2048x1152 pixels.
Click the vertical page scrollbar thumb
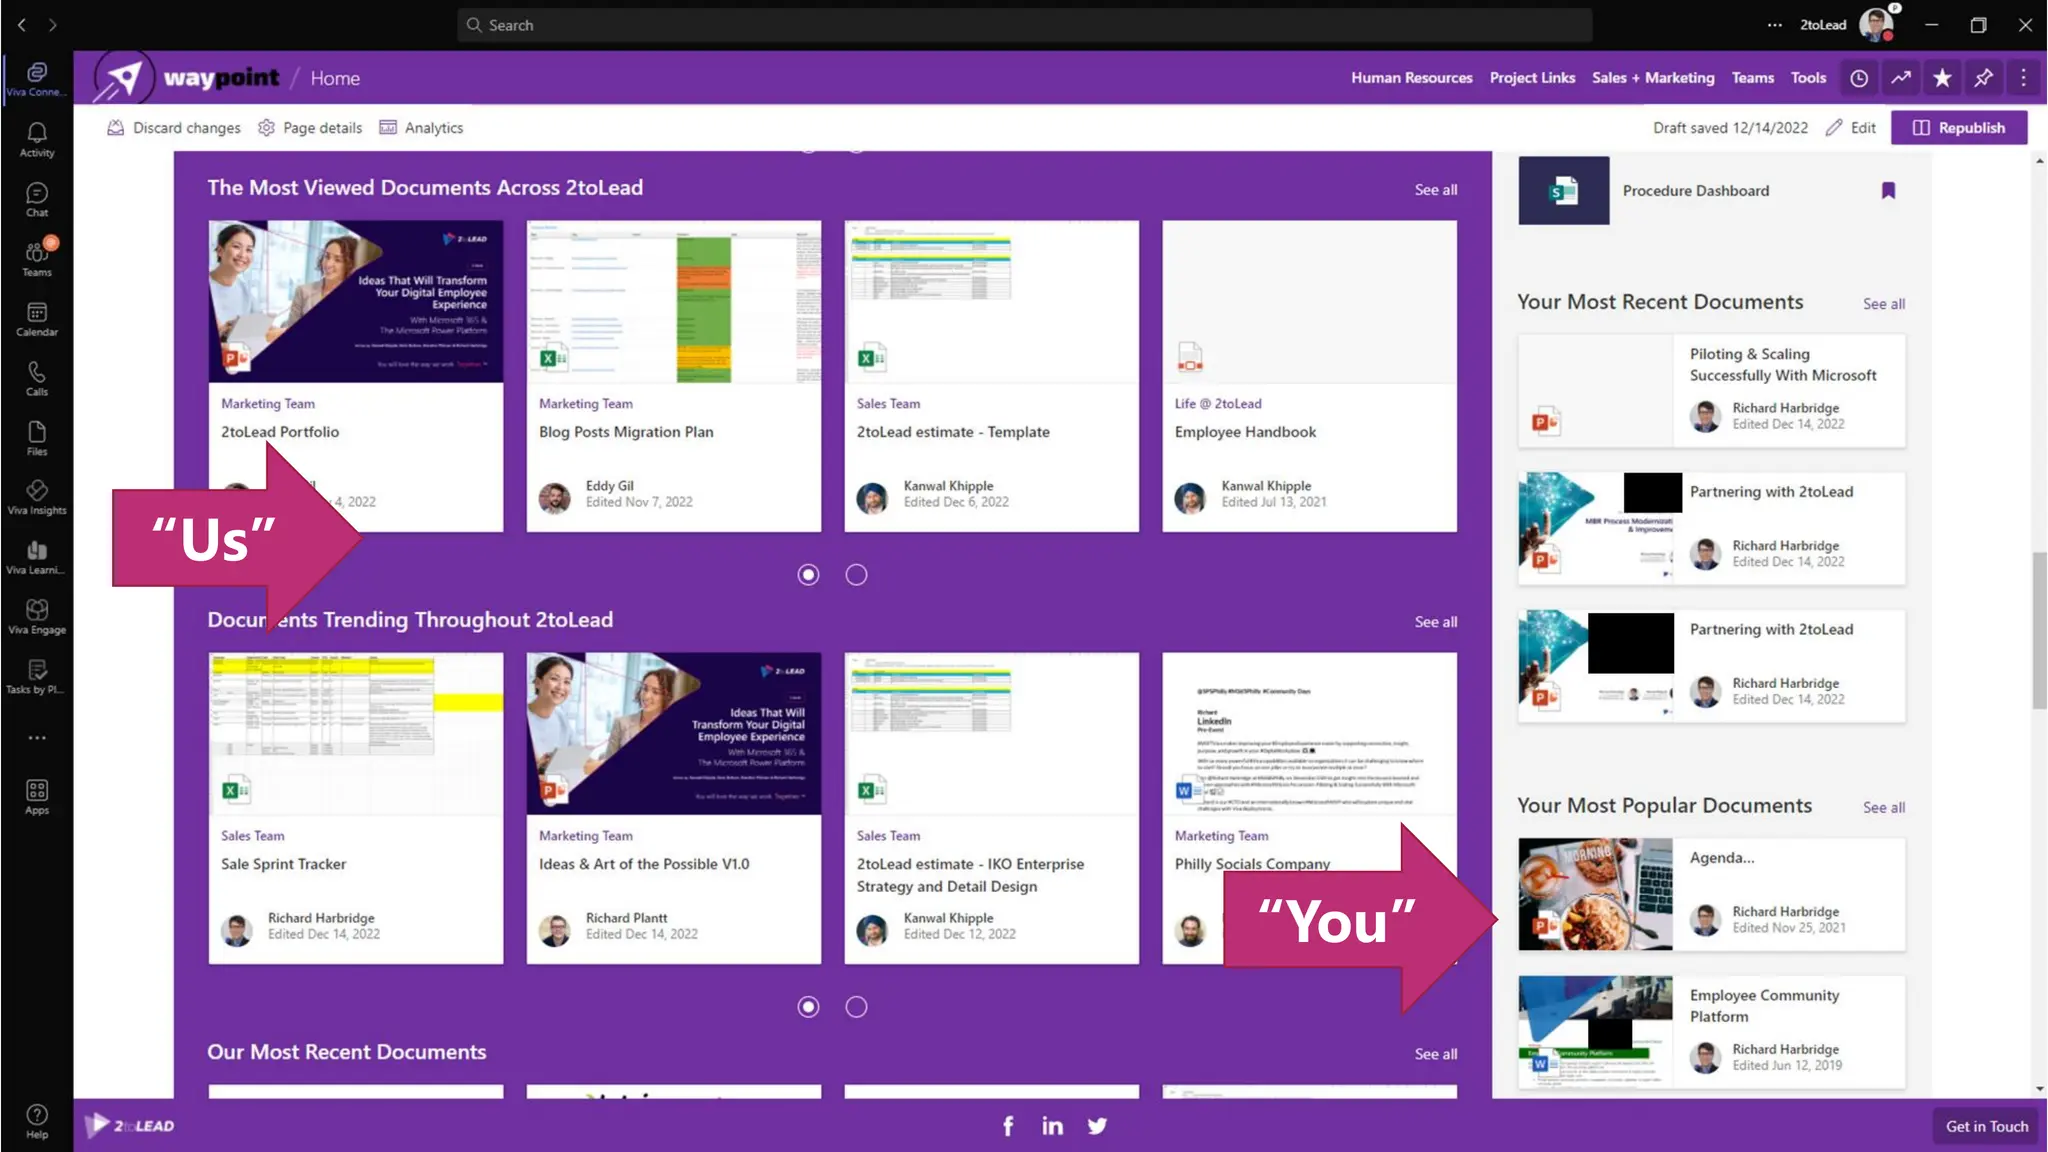tap(2039, 630)
